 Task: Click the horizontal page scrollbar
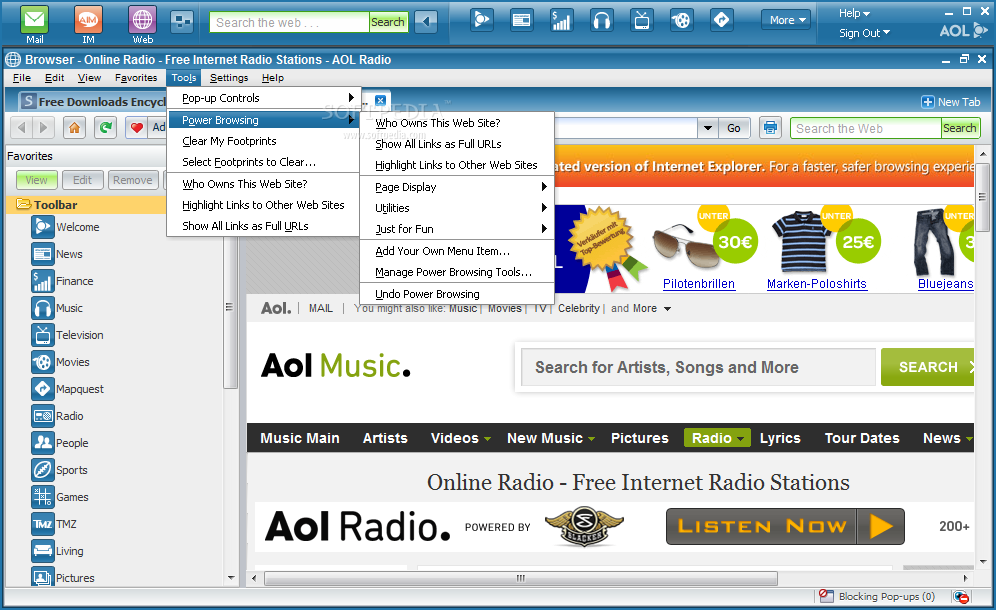(x=521, y=578)
